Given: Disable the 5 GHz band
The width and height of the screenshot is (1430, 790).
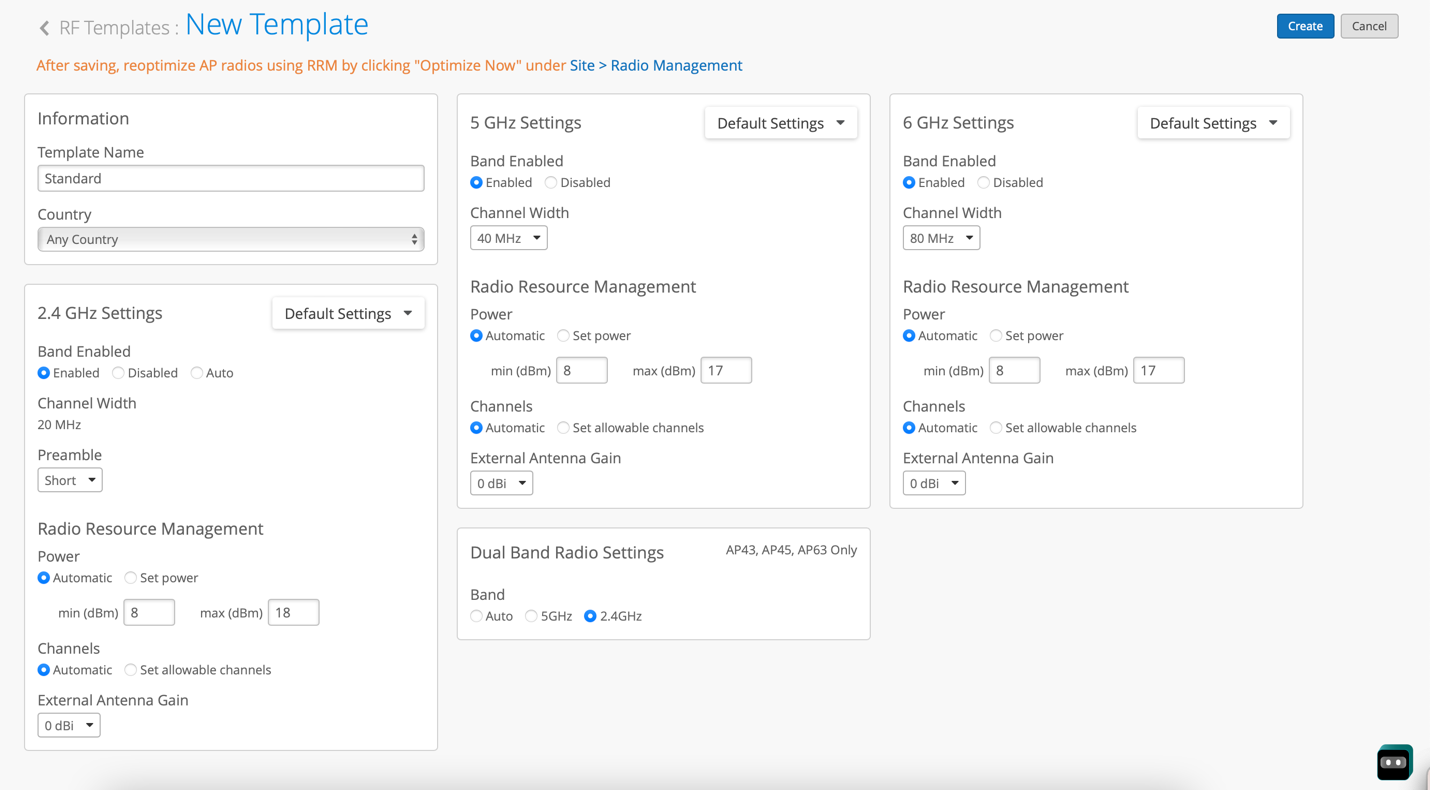Looking at the screenshot, I should (x=551, y=183).
